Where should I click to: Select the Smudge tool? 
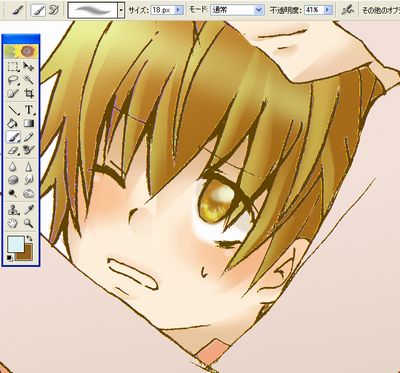[29, 180]
